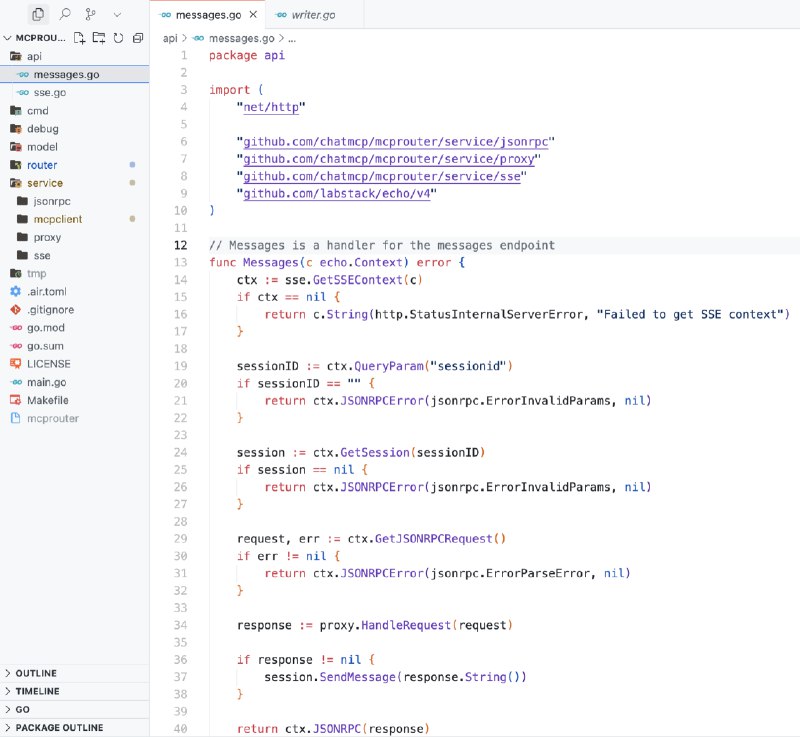This screenshot has width=800, height=737.
Task: Click the New Folder icon
Action: pyautogui.click(x=99, y=38)
